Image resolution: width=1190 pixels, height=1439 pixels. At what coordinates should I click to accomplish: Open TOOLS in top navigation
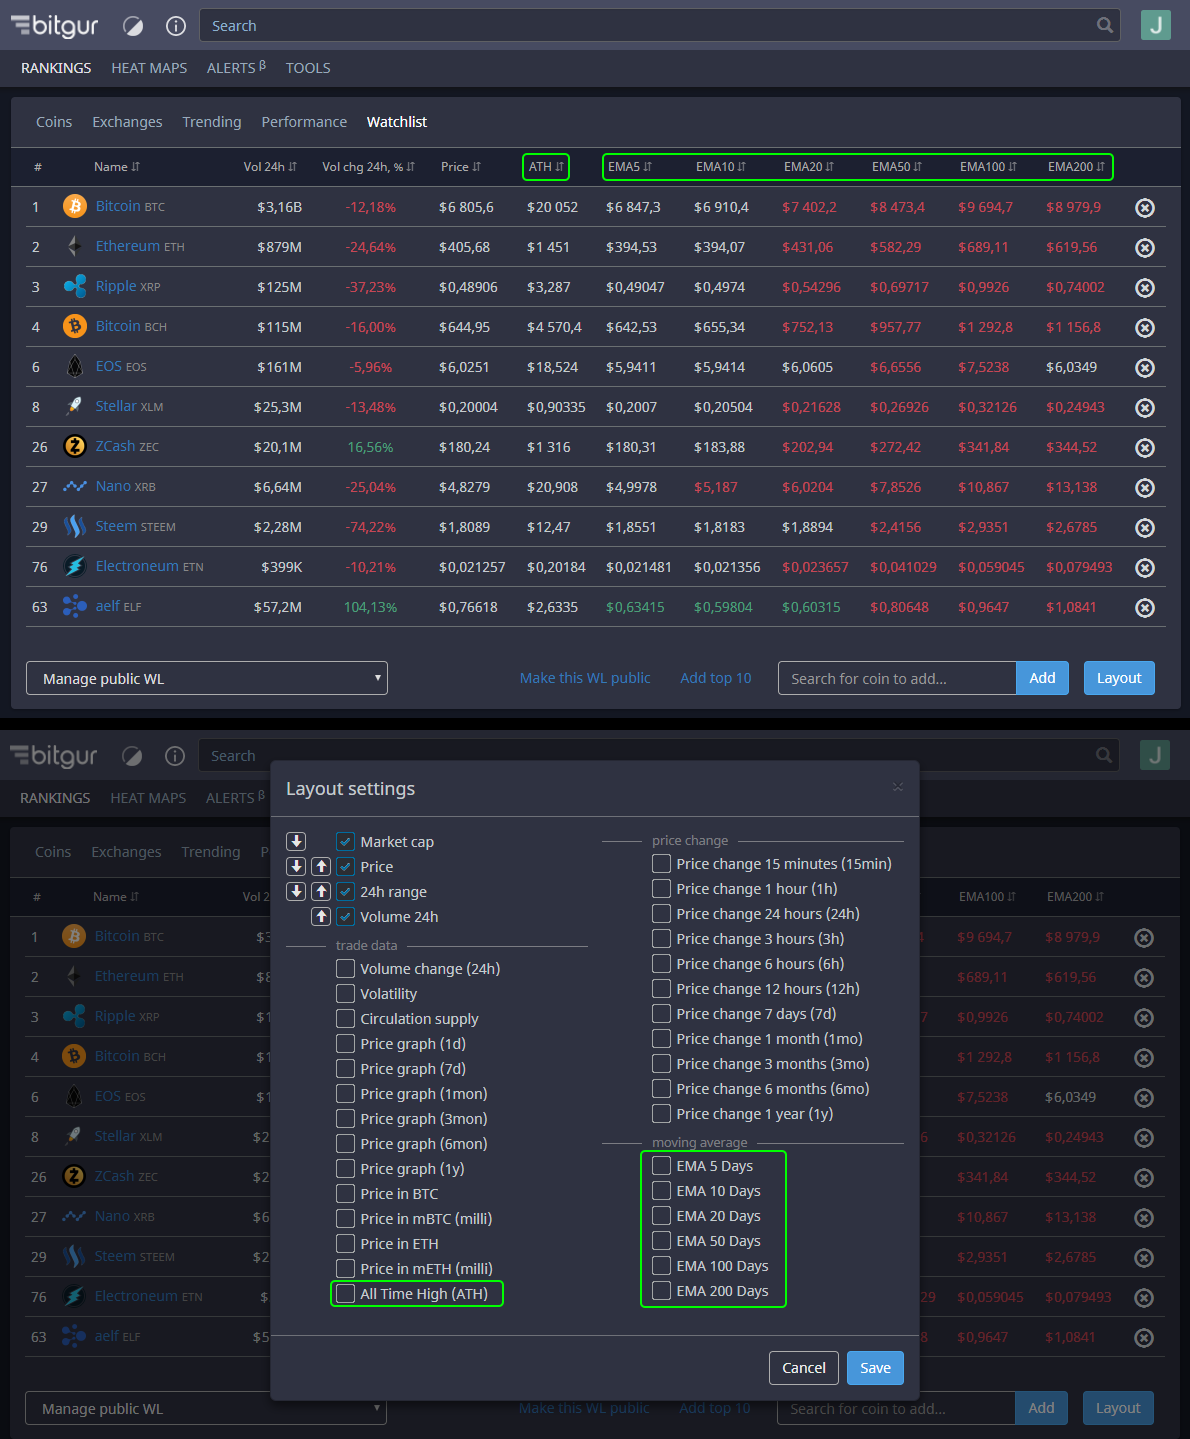click(308, 68)
